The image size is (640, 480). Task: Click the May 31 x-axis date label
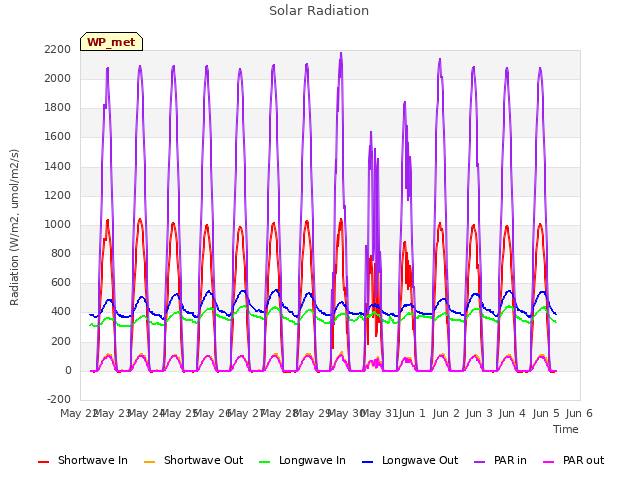coord(379,413)
